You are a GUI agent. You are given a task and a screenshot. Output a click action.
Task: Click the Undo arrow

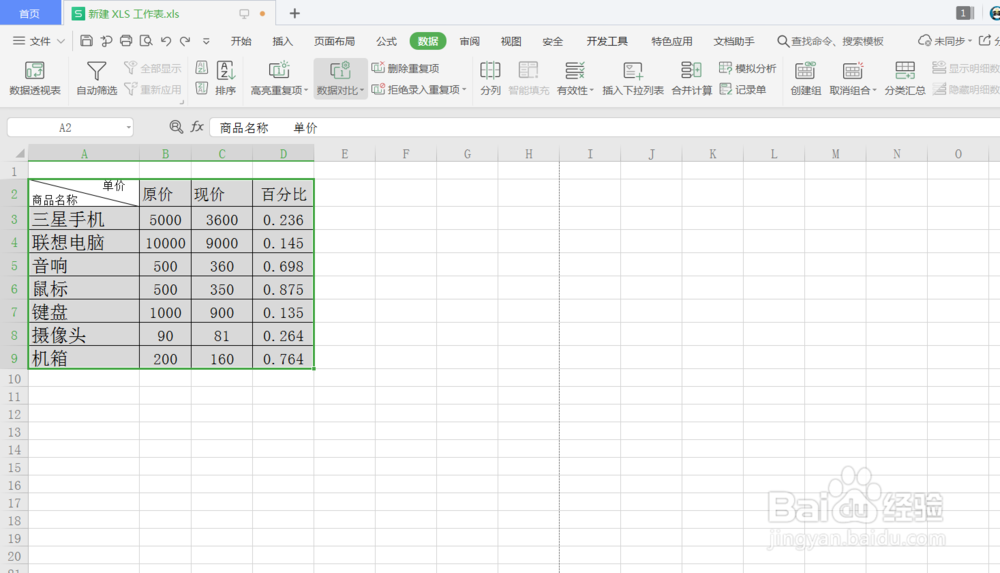point(166,41)
